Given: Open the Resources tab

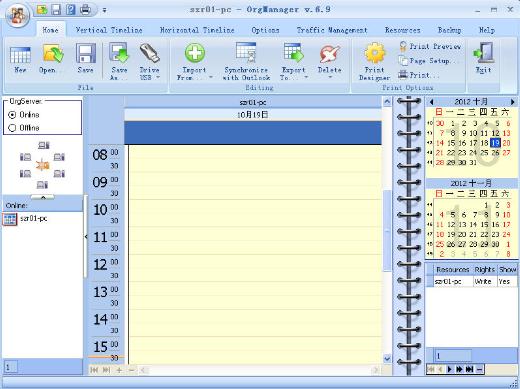Looking at the screenshot, I should click(403, 30).
